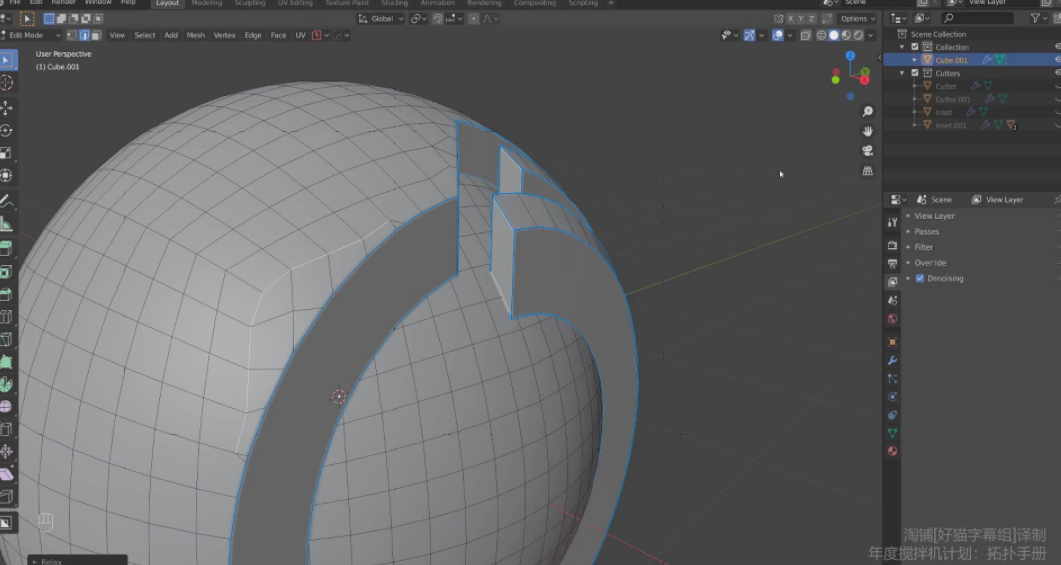Image resolution: width=1061 pixels, height=565 pixels.
Task: Enable face select mode
Action: pyautogui.click(x=96, y=35)
